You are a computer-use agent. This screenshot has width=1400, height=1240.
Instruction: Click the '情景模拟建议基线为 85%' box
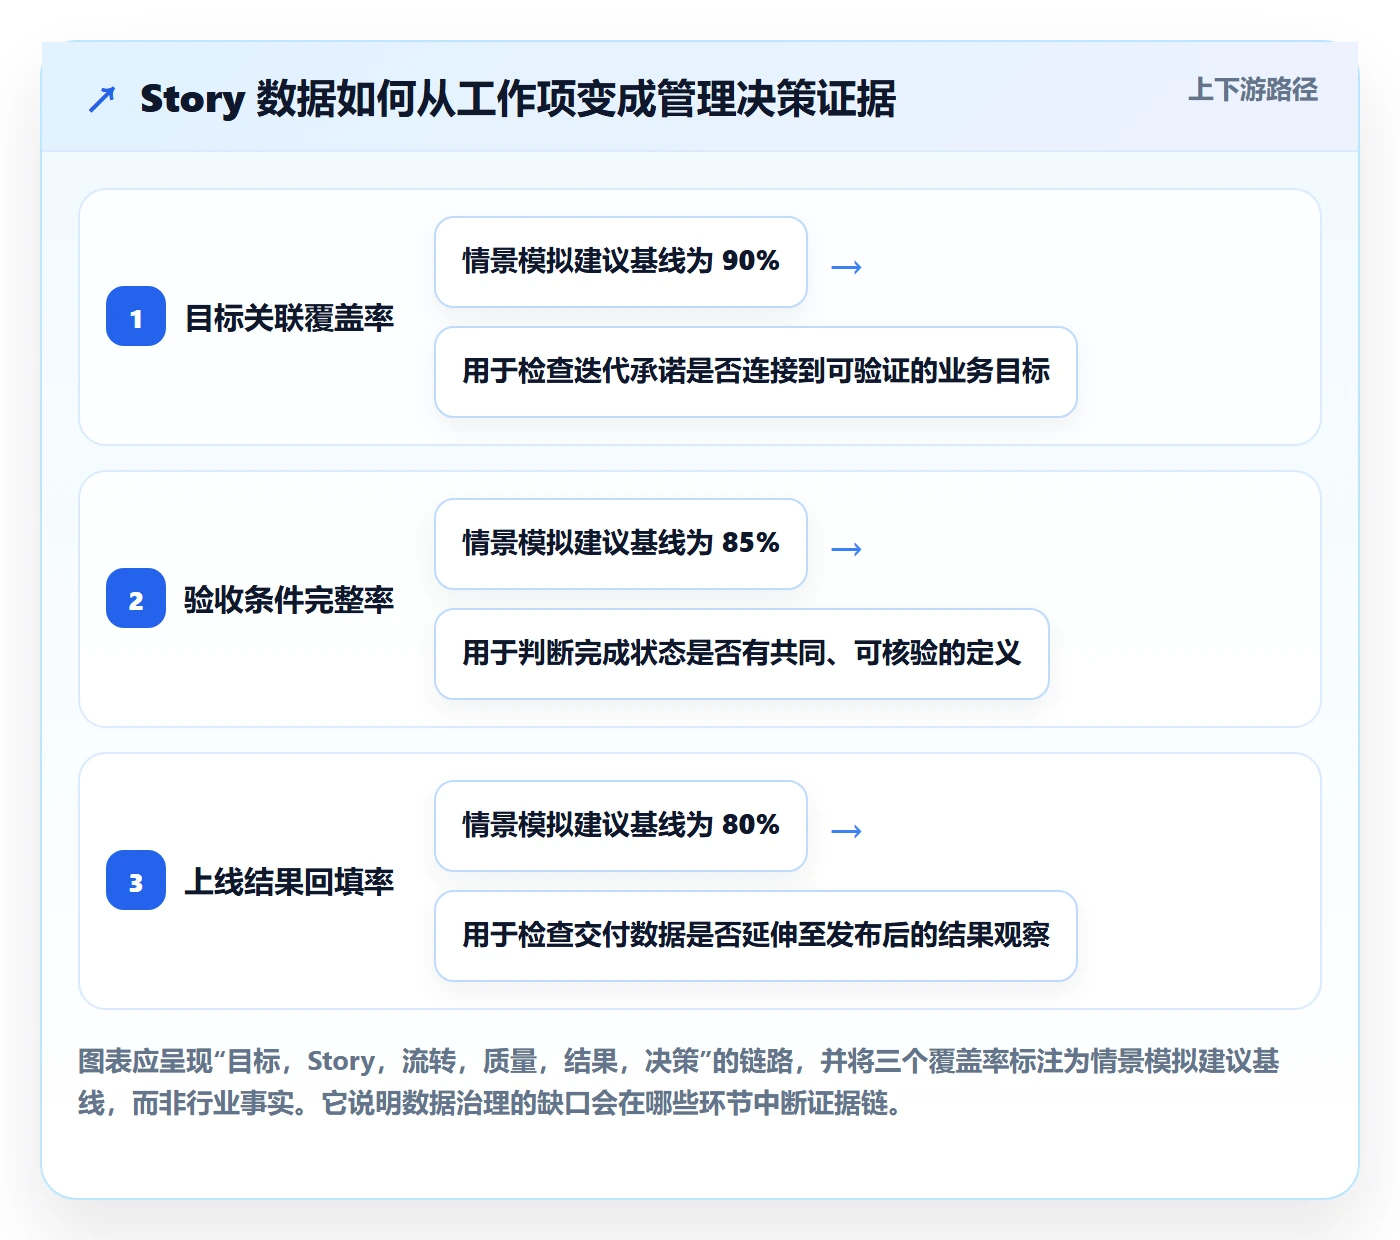click(x=621, y=544)
